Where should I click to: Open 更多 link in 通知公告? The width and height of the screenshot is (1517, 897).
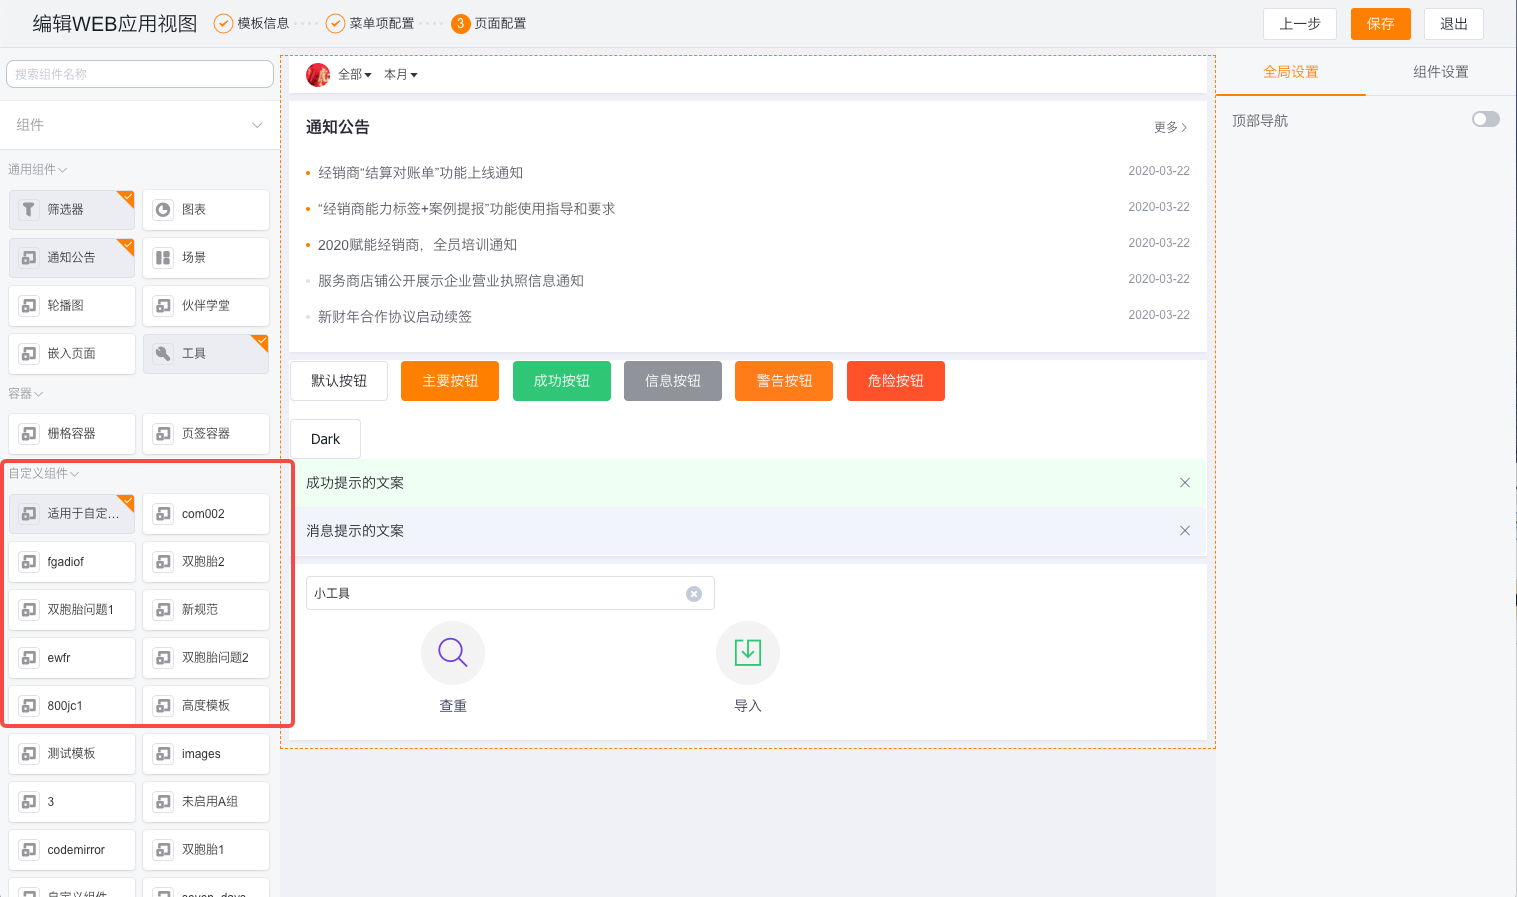(x=1169, y=128)
